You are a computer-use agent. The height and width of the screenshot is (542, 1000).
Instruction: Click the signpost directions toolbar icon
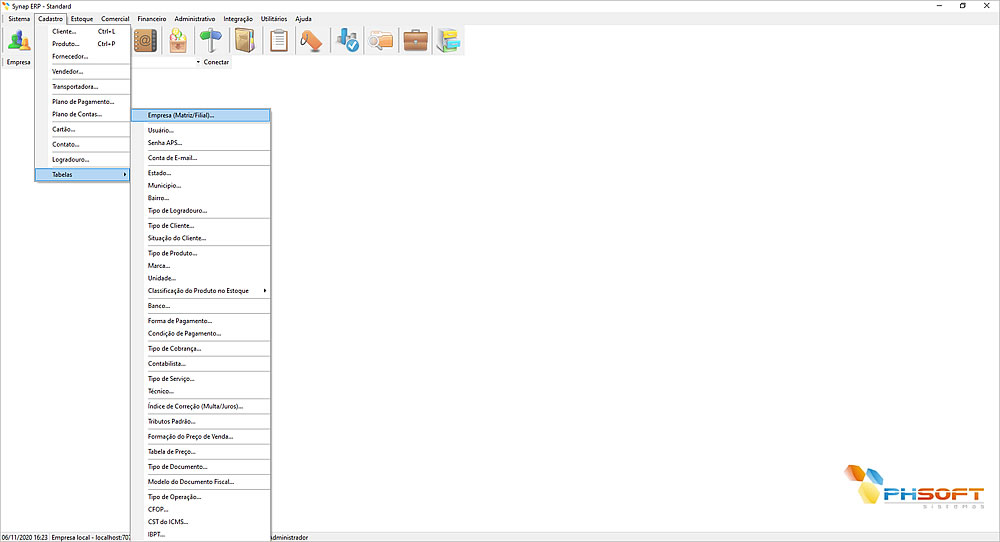211,41
